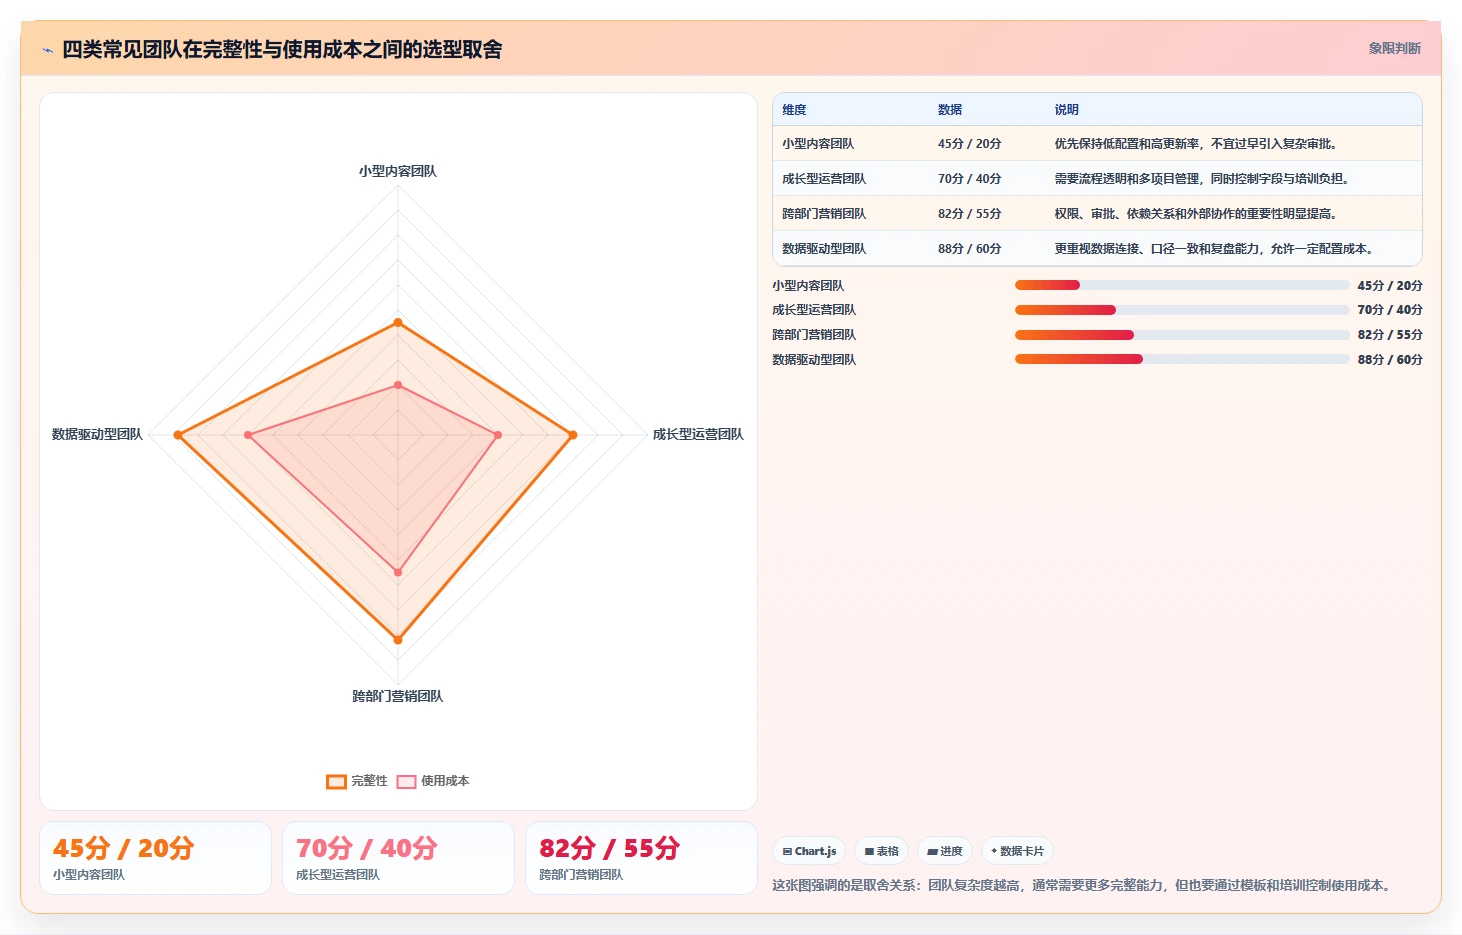Click the 成长型运营团队 label in the progress list
This screenshot has width=1462, height=935.
tap(814, 310)
